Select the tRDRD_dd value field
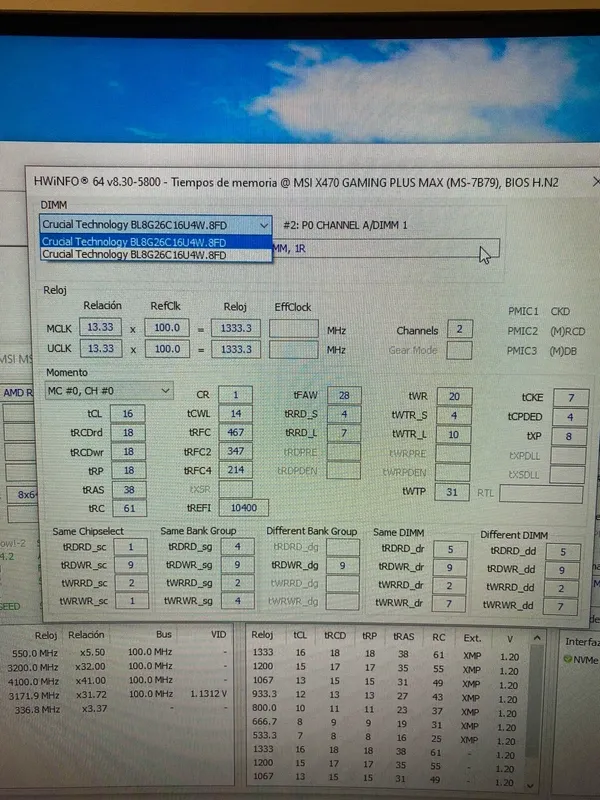 pyautogui.click(x=563, y=552)
